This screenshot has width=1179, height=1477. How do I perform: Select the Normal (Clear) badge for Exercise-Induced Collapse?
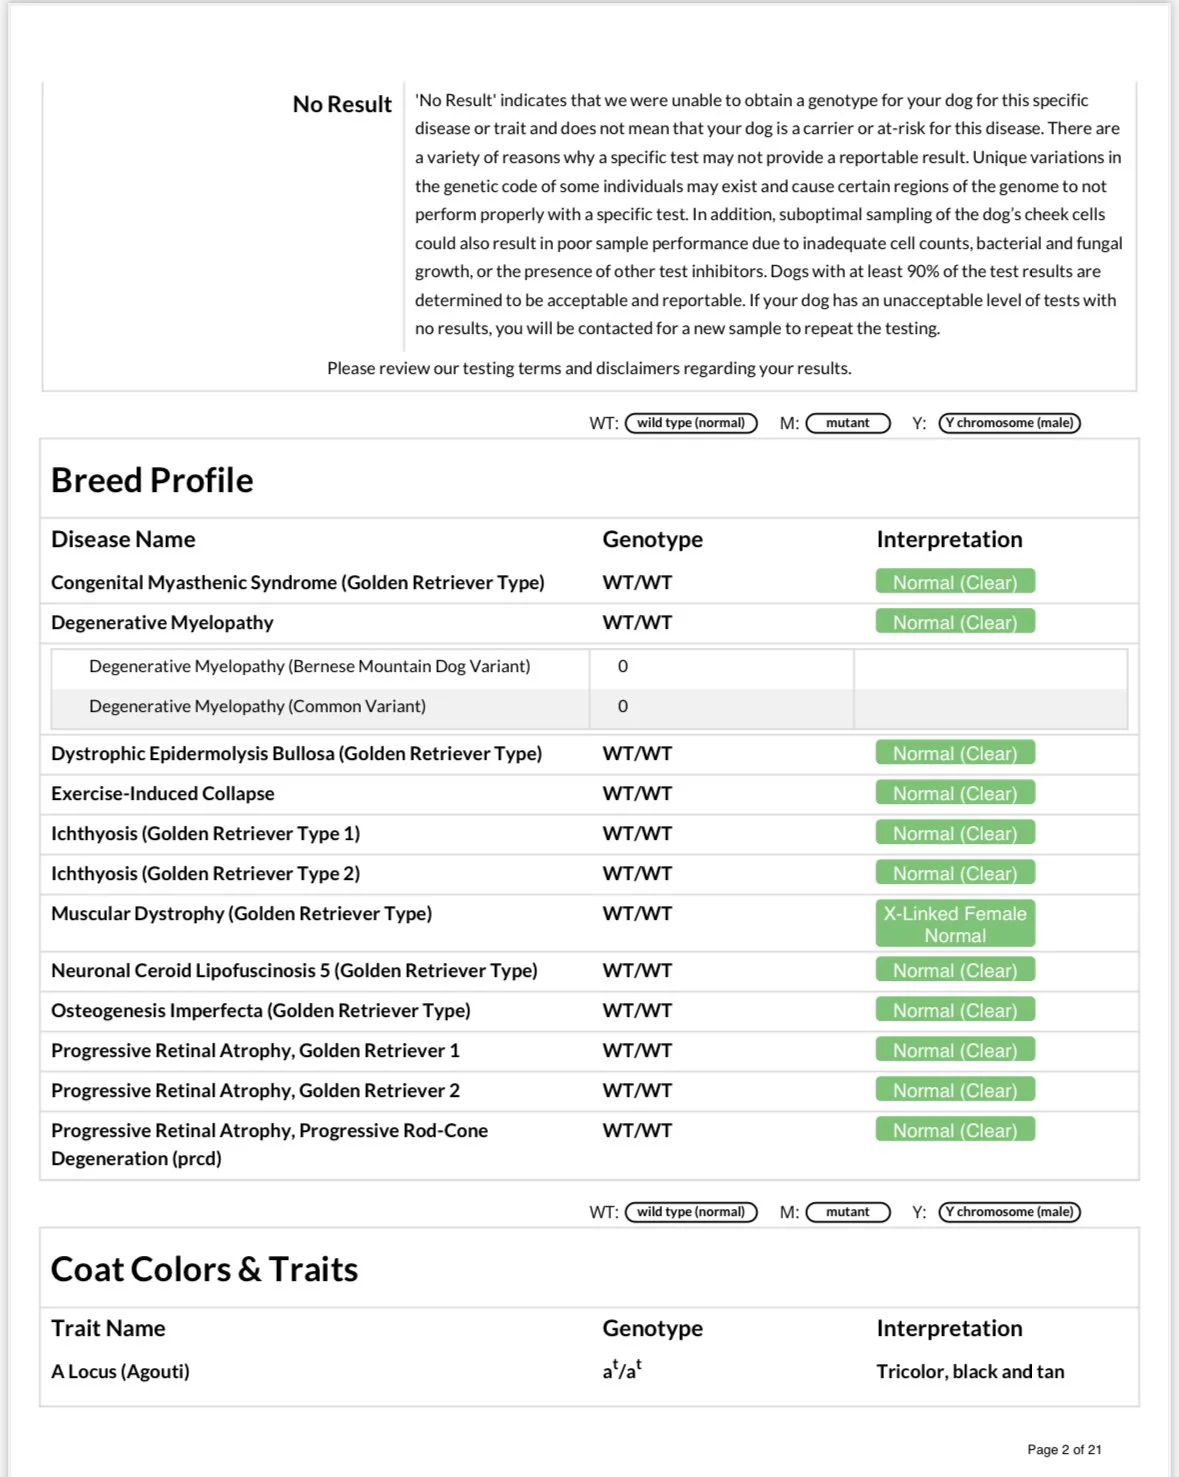955,792
